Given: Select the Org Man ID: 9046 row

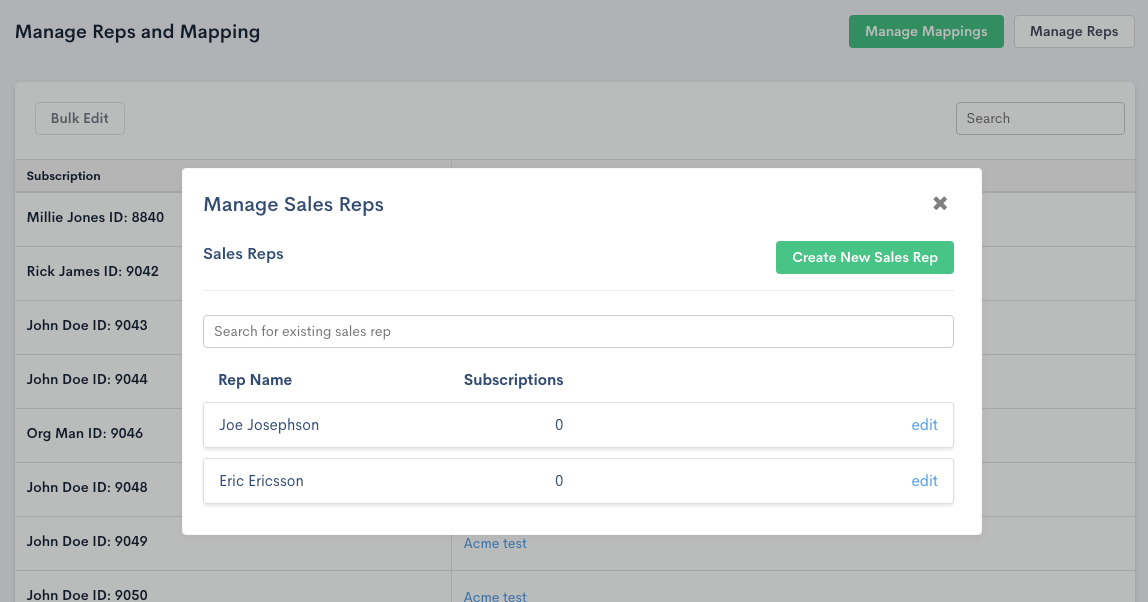Looking at the screenshot, I should coord(85,433).
